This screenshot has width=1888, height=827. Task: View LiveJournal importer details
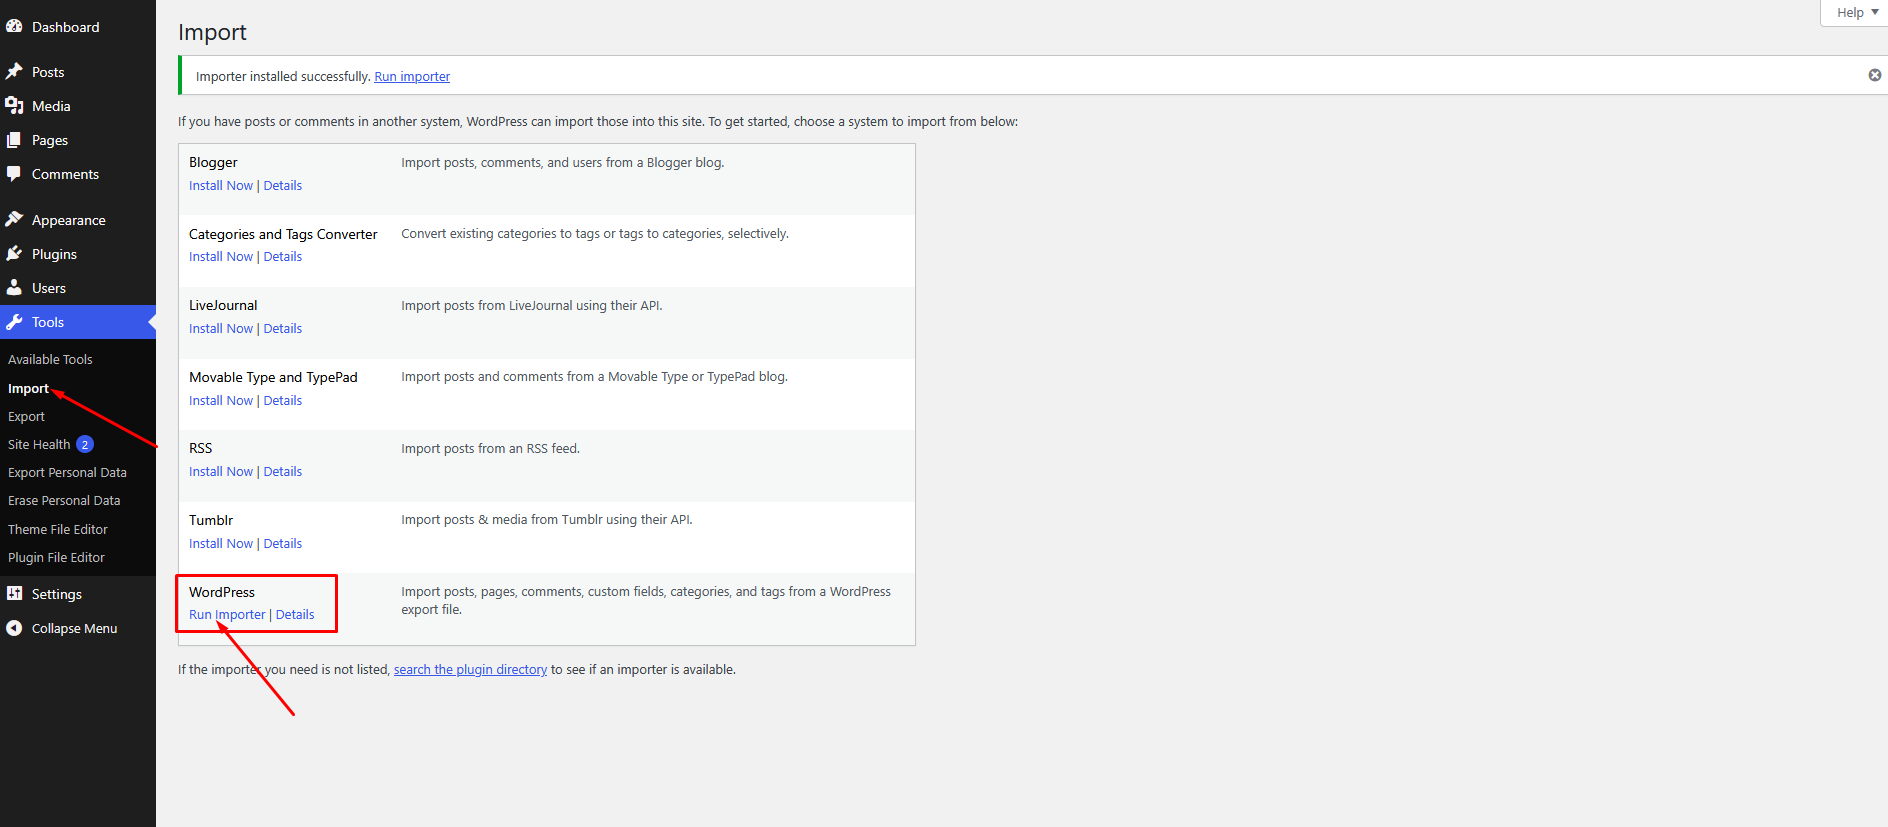[x=283, y=328]
